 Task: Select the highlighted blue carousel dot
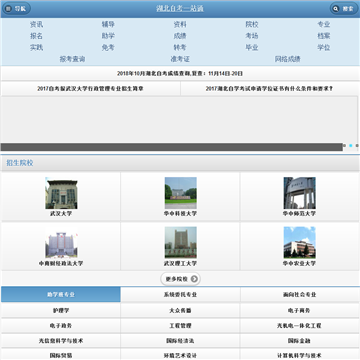pyautogui.click(x=351, y=145)
